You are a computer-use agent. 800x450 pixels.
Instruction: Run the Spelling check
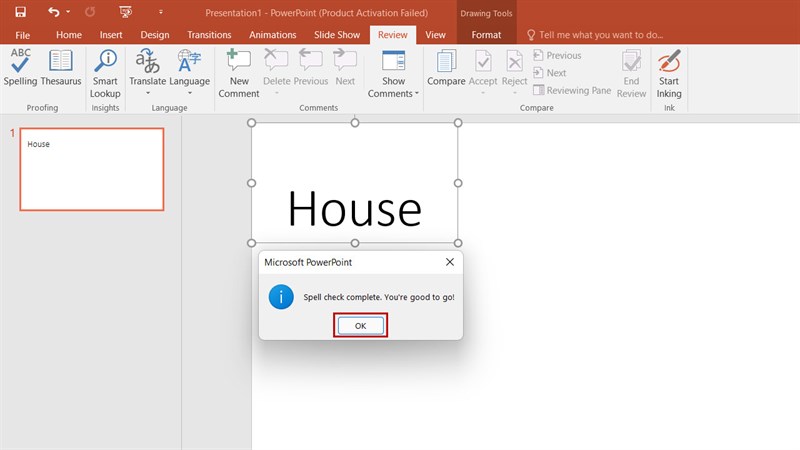pyautogui.click(x=20, y=68)
